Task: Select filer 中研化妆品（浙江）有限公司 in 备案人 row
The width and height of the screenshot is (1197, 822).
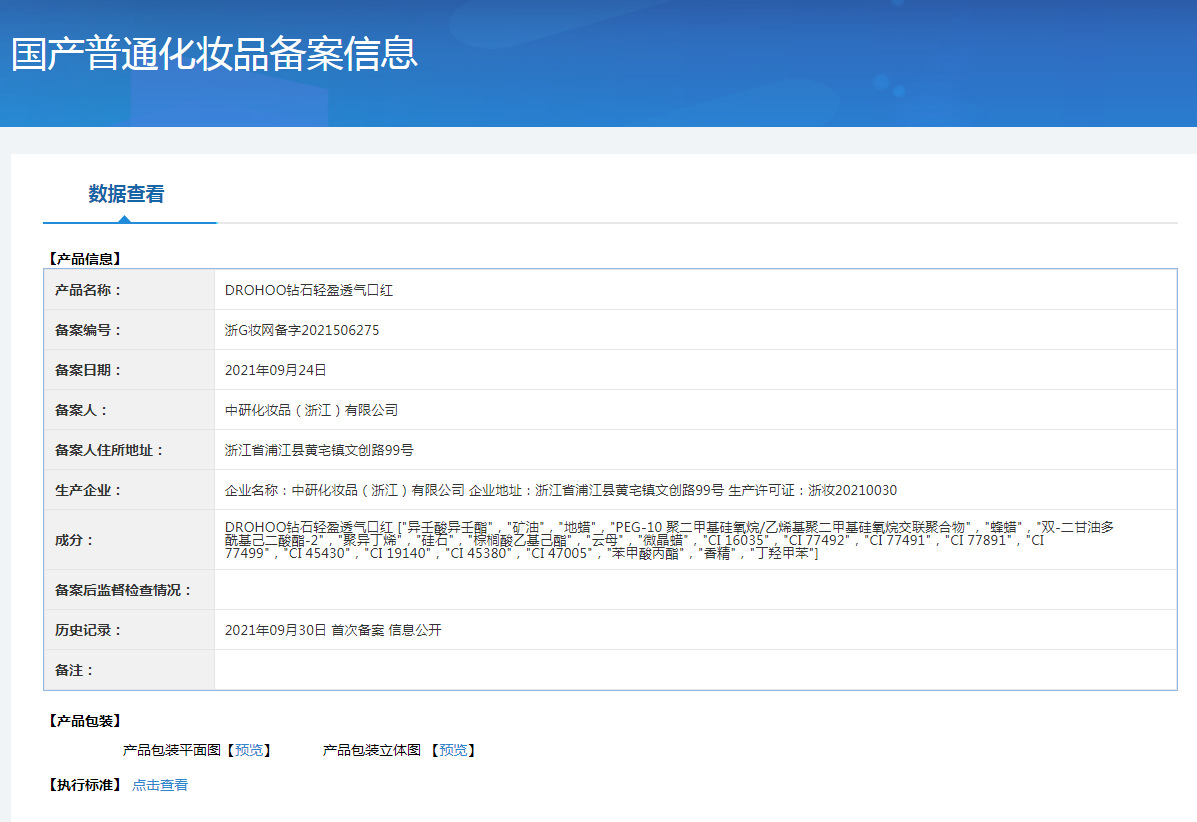Action: pyautogui.click(x=311, y=410)
